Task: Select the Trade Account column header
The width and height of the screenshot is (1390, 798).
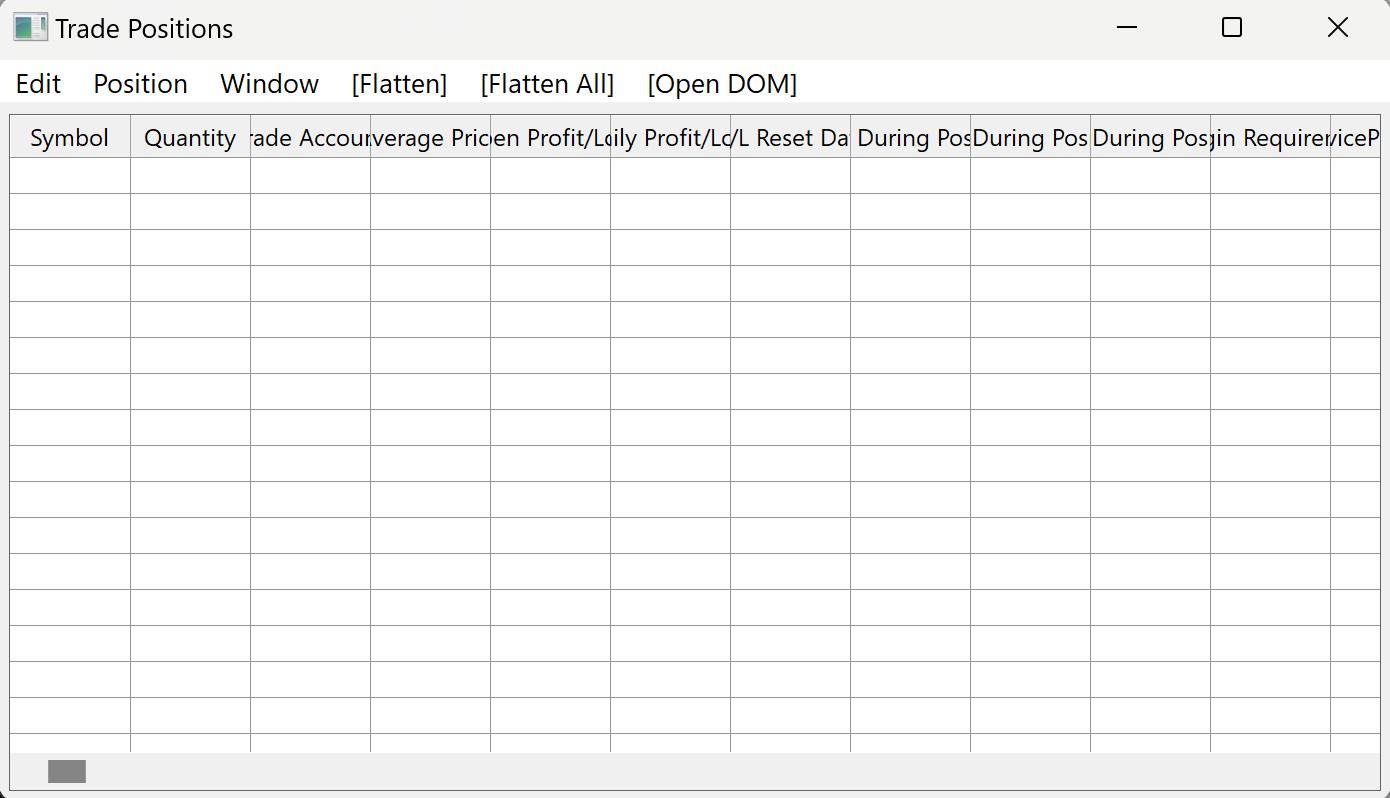Action: coord(310,138)
